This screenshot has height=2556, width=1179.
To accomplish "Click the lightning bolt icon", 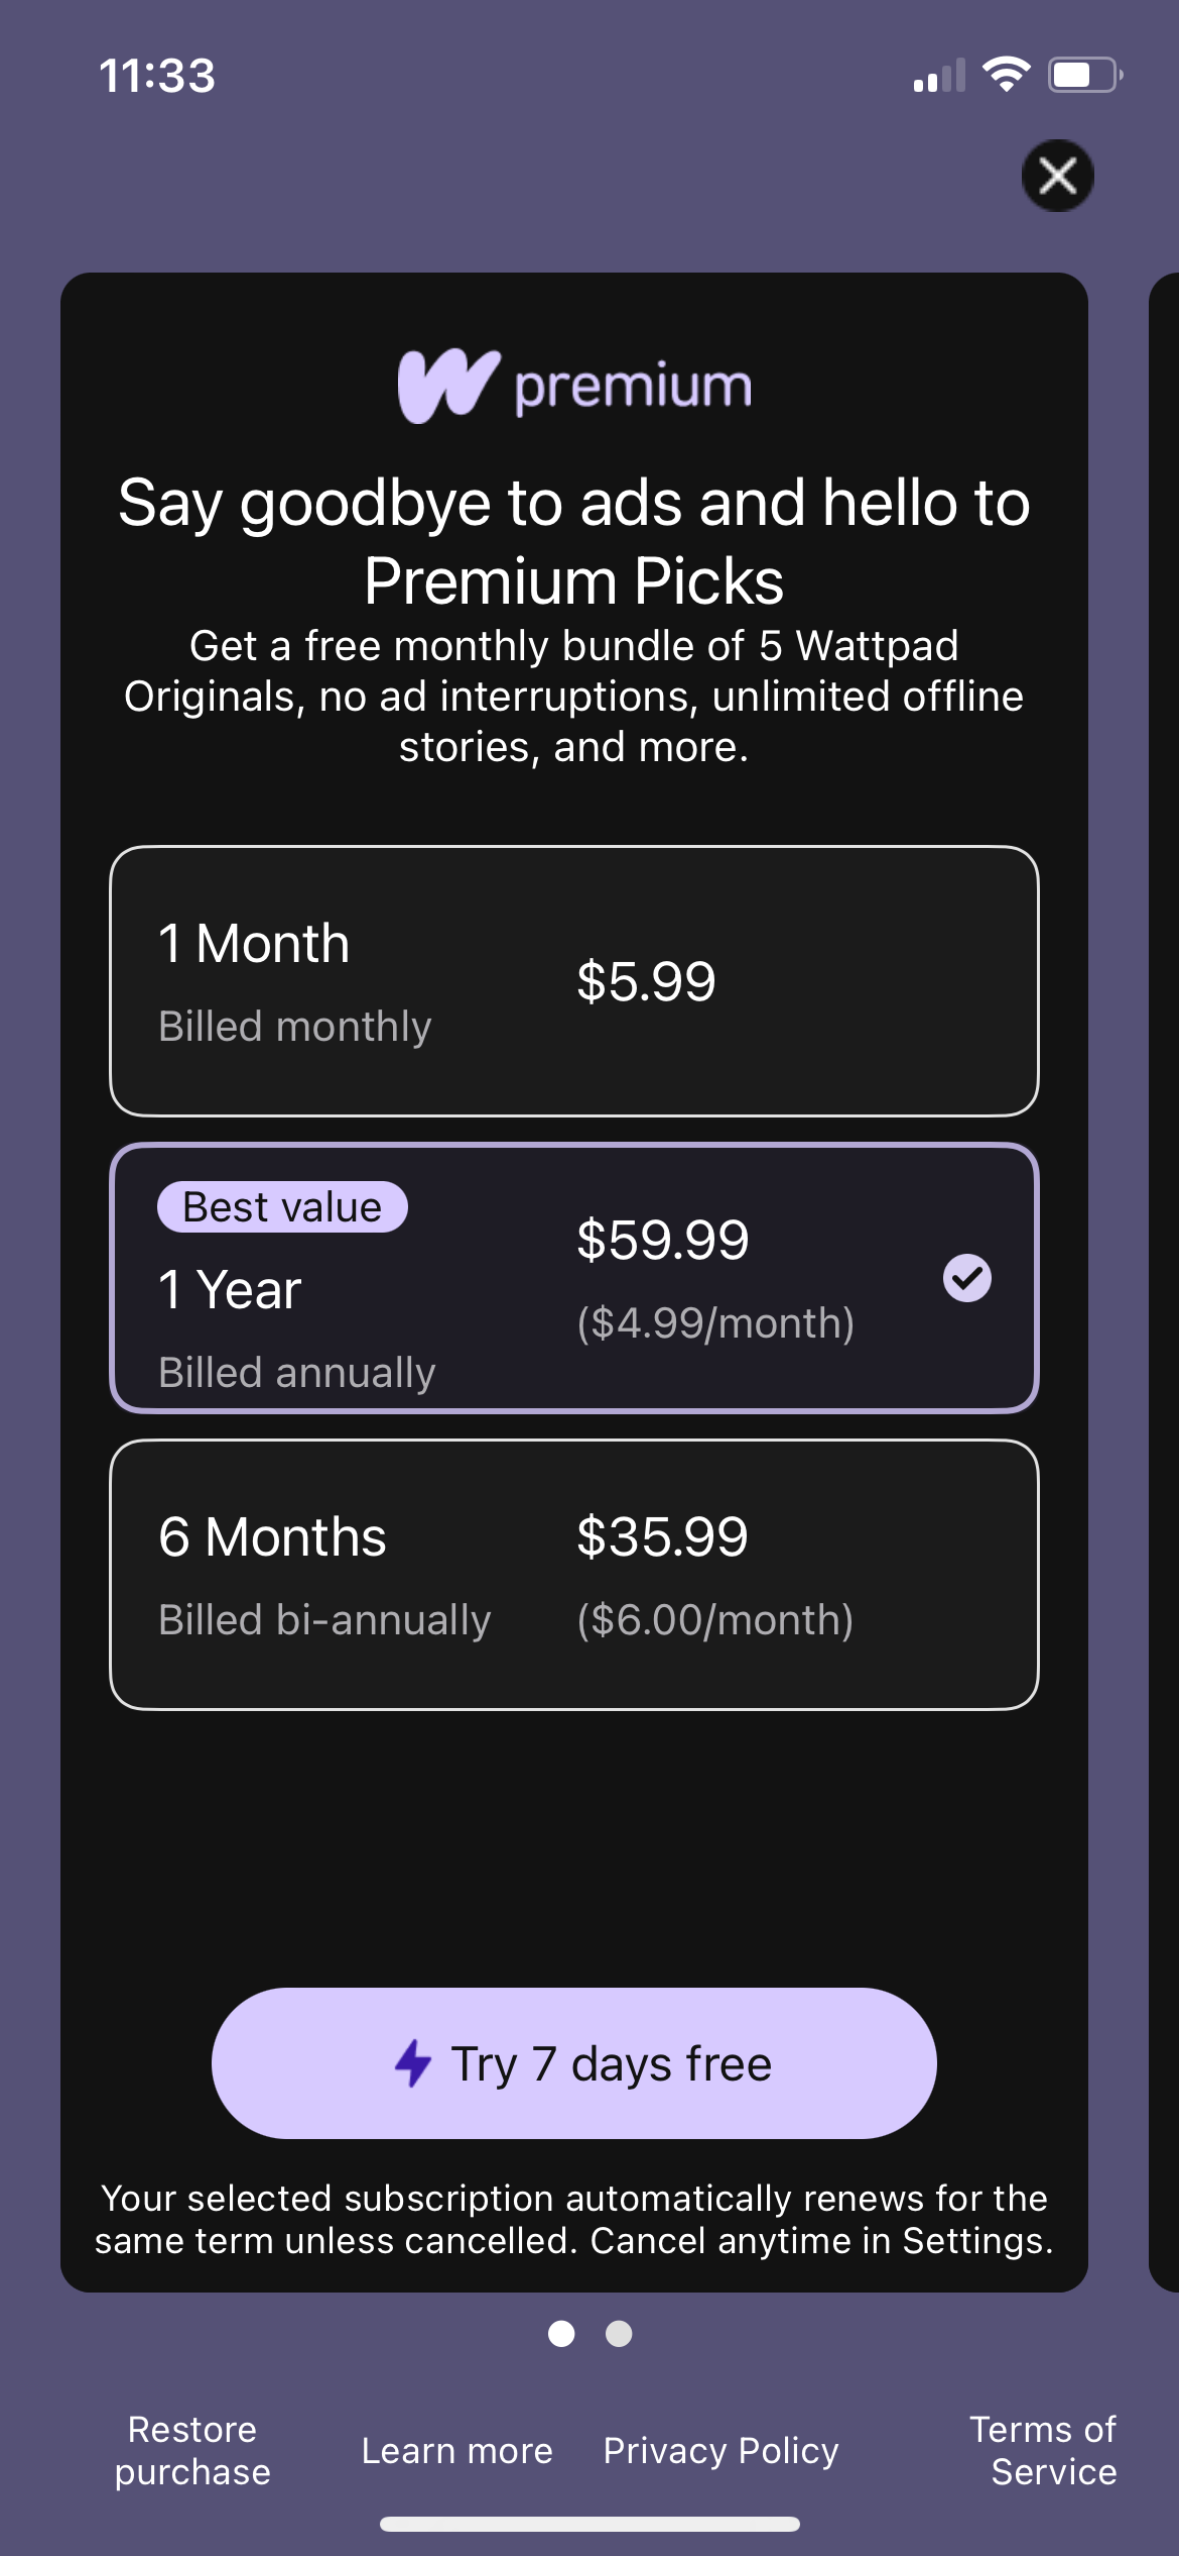I will 412,2063.
